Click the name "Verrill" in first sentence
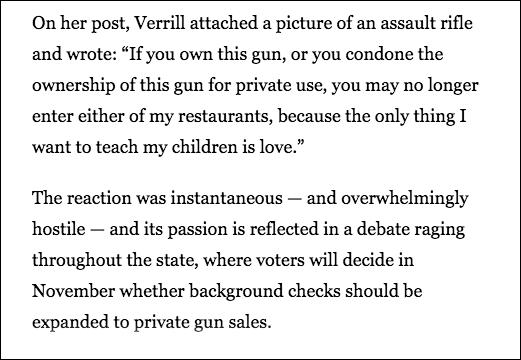The image size is (521, 360). click(159, 23)
